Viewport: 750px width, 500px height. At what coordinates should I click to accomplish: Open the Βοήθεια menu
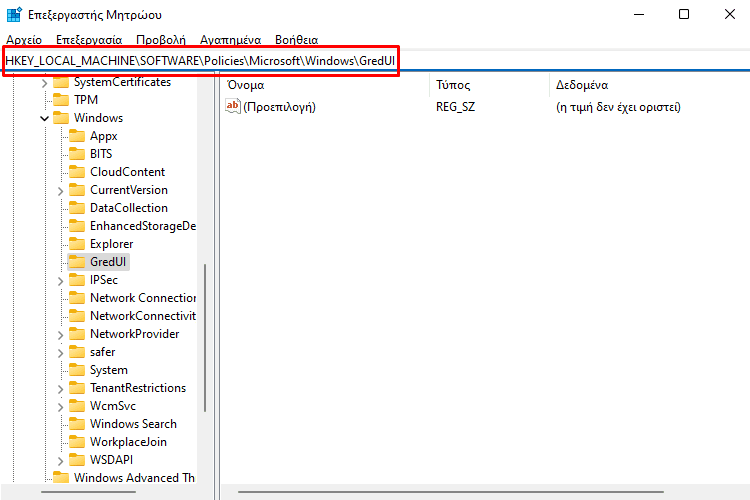click(x=297, y=40)
